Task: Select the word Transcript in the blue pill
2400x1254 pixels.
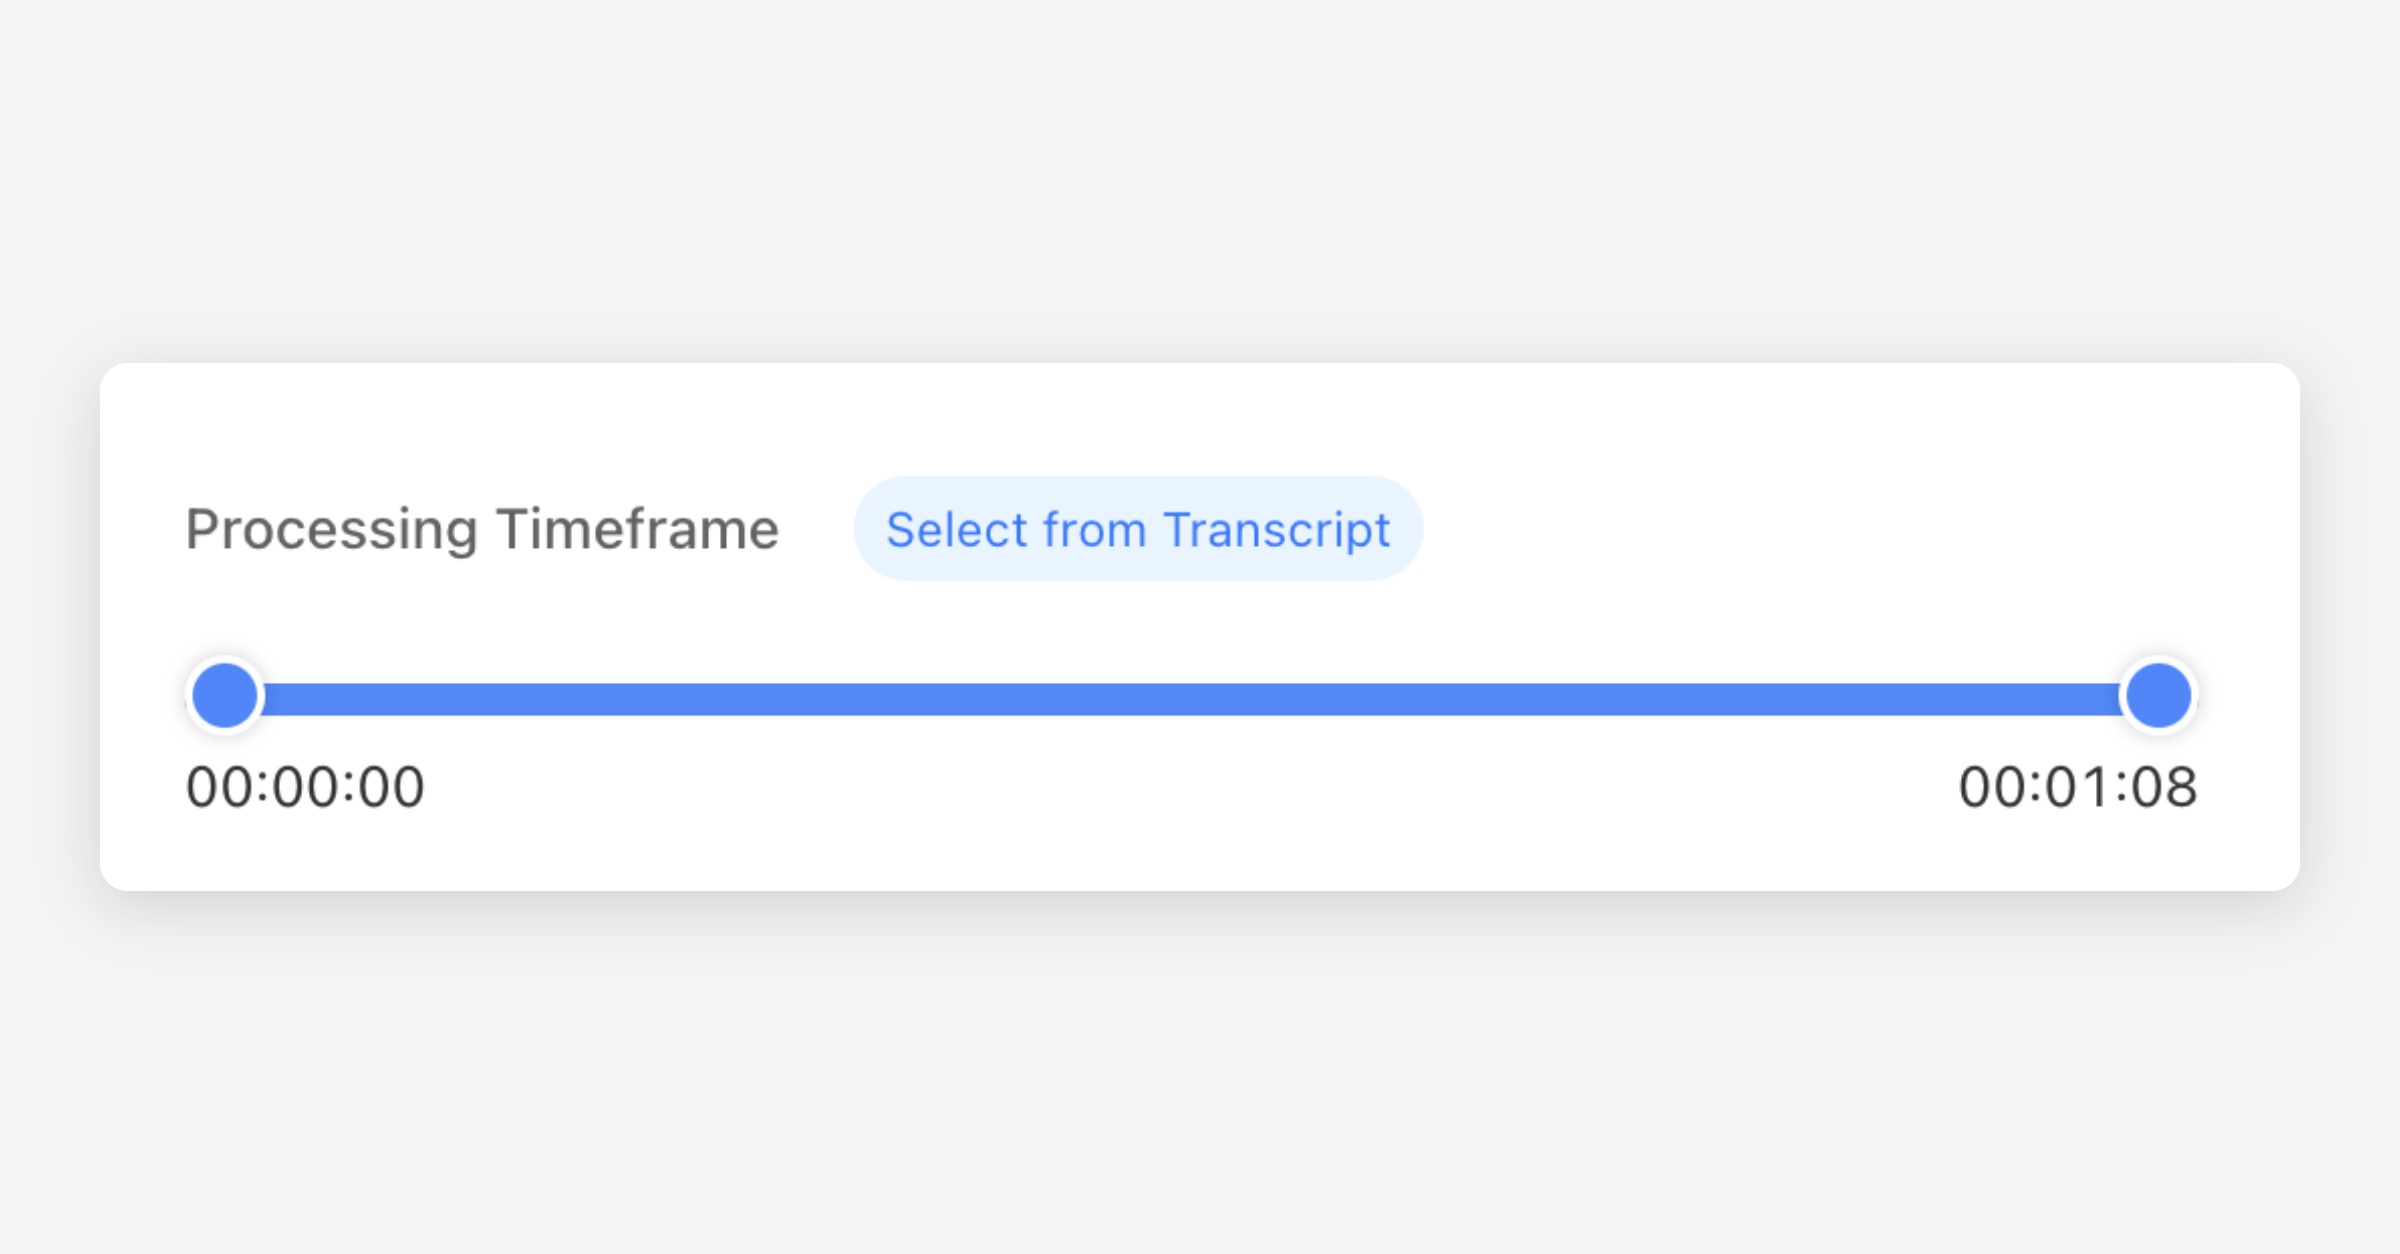Action: coord(1277,530)
